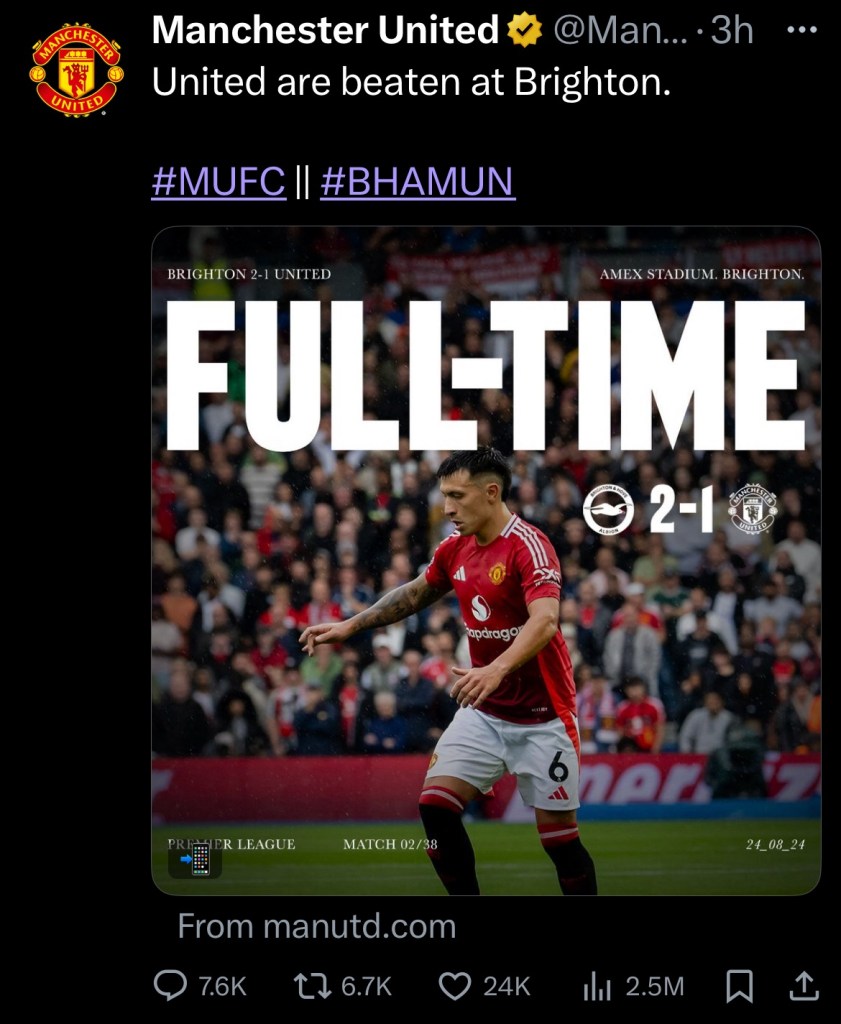Click the 7.6K replies count
841x1024 pixels.
point(222,986)
